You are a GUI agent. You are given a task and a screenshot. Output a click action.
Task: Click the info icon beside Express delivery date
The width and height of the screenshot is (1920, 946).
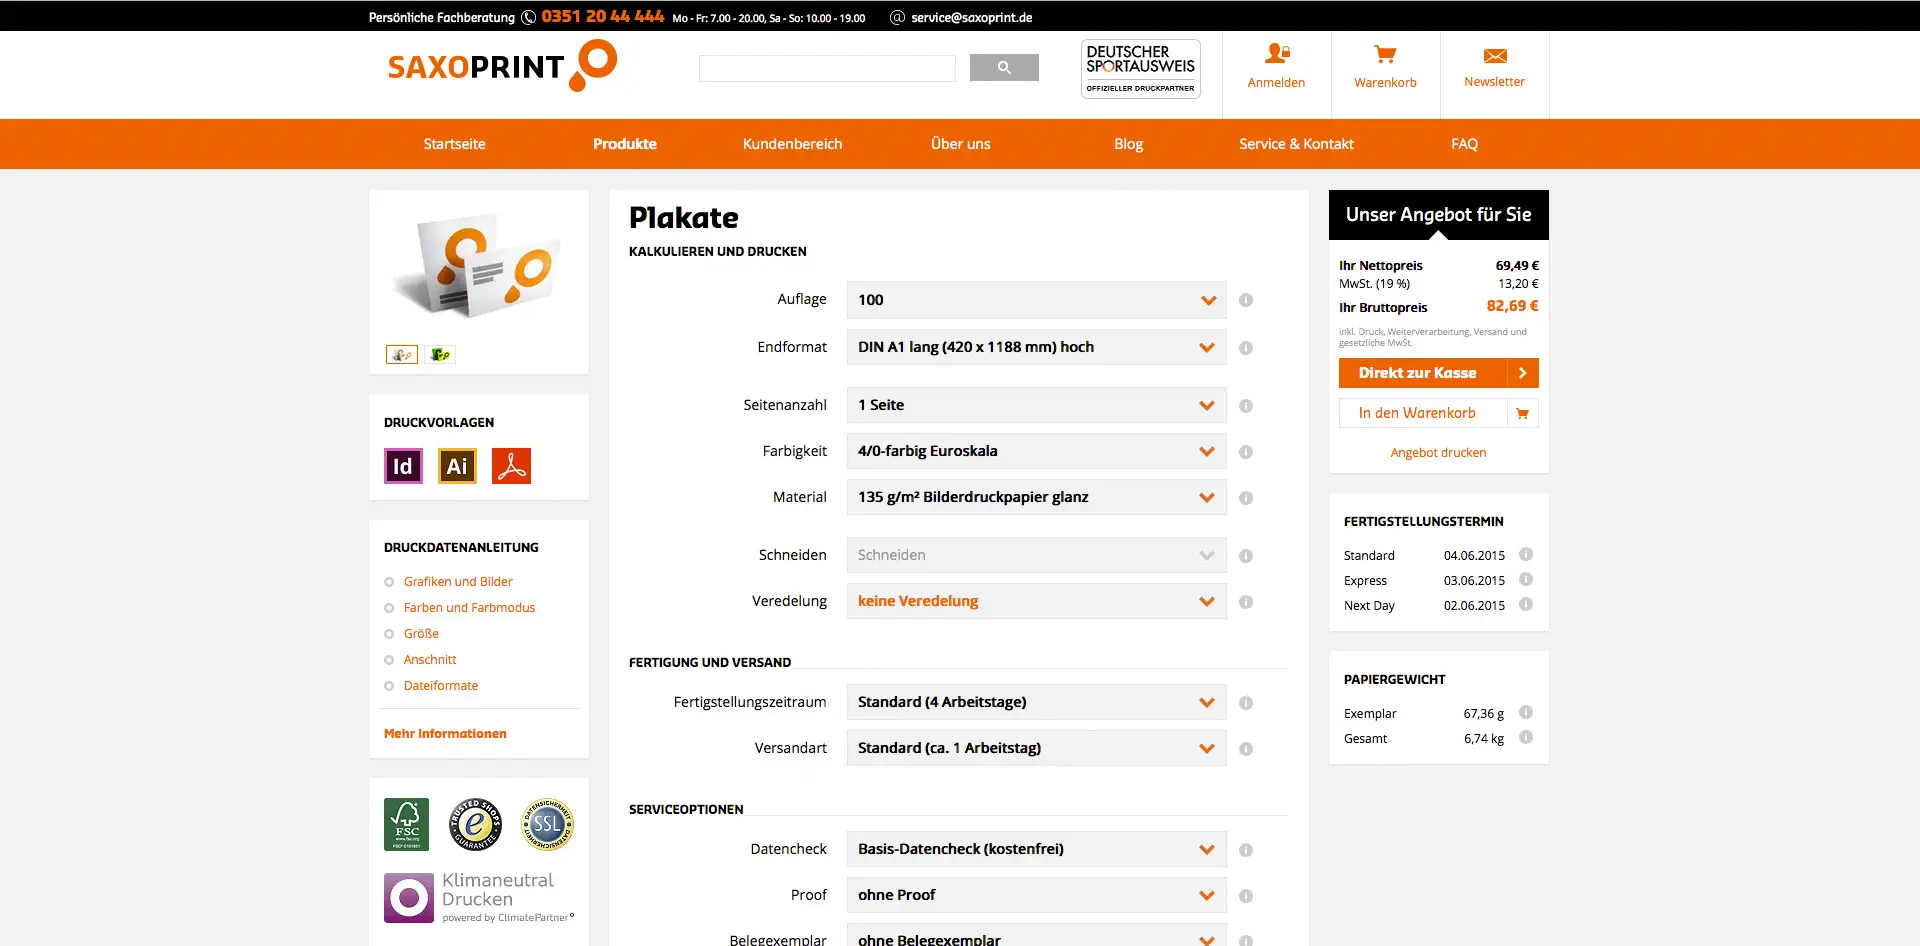click(1526, 579)
